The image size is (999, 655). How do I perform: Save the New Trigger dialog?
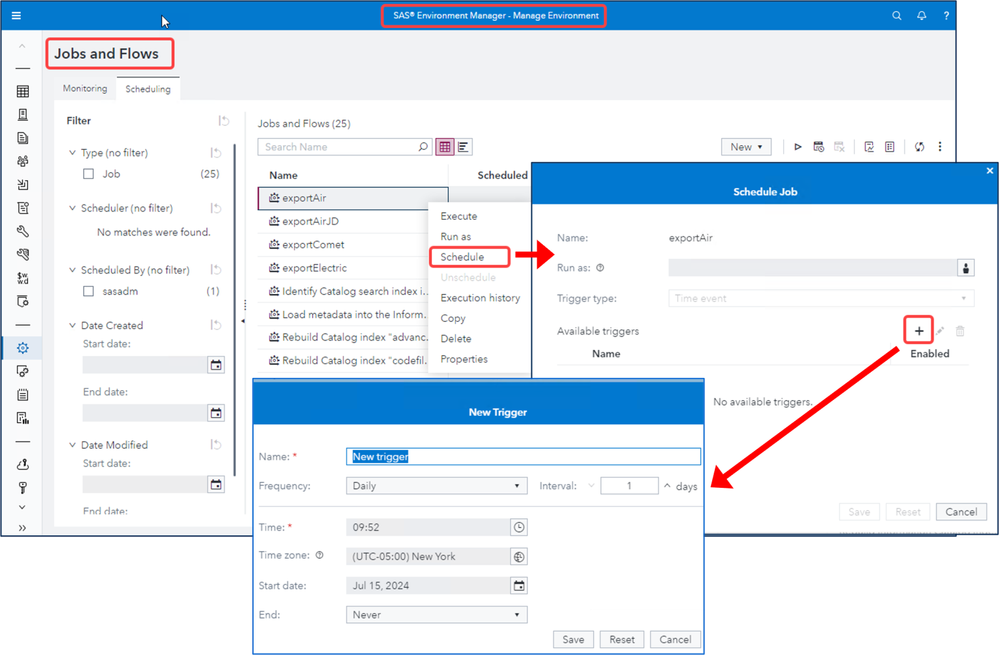573,640
